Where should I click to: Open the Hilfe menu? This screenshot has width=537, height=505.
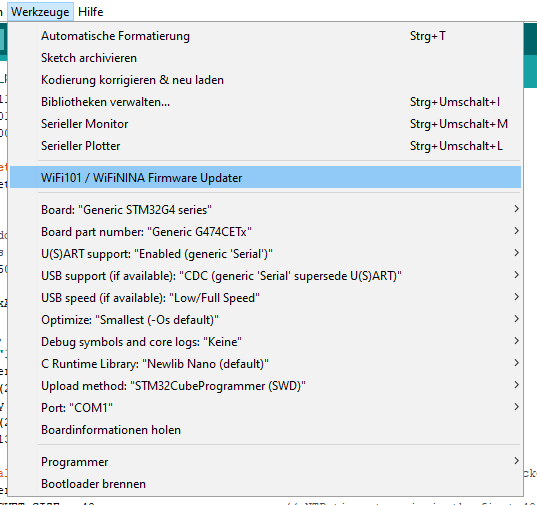click(x=90, y=12)
